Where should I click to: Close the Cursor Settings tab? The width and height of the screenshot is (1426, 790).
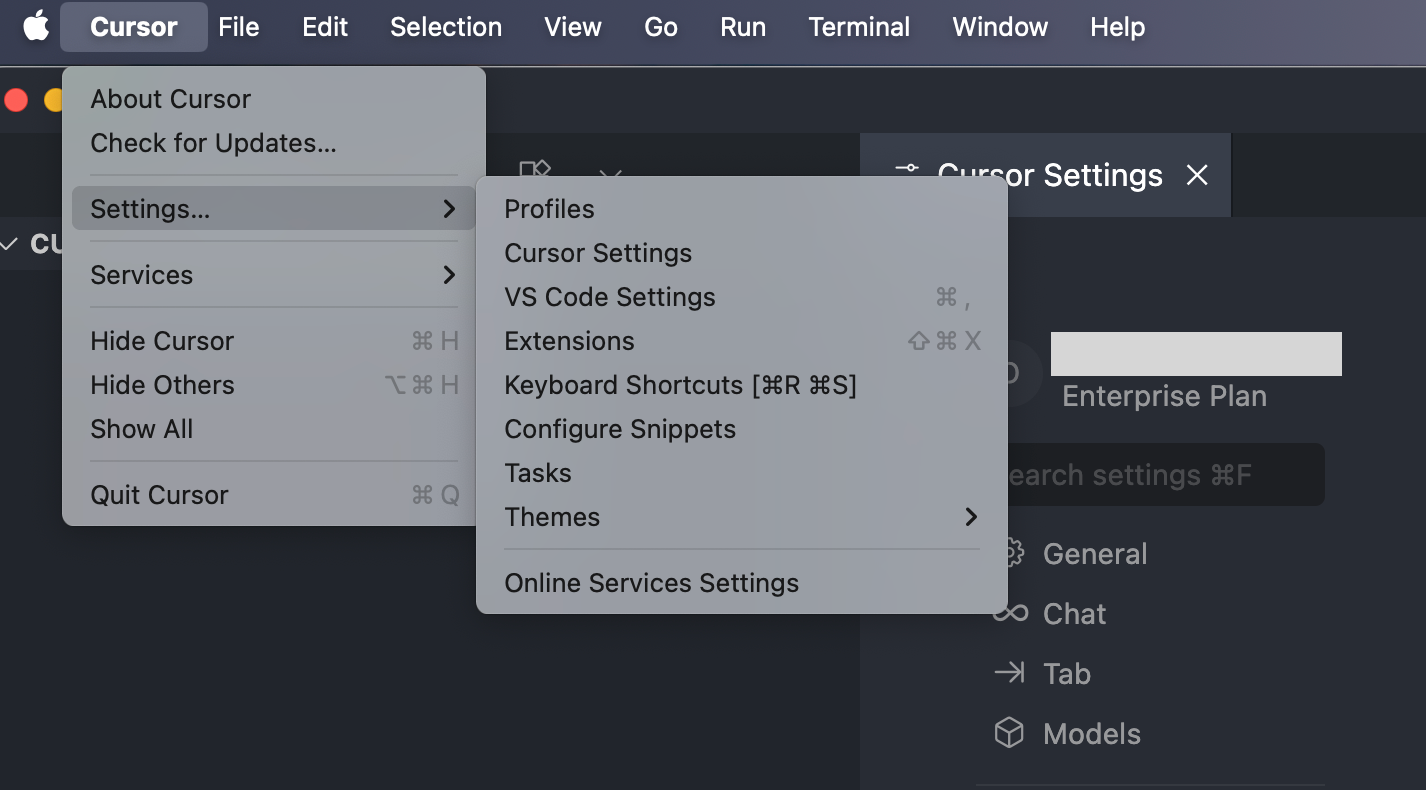coord(1197,176)
